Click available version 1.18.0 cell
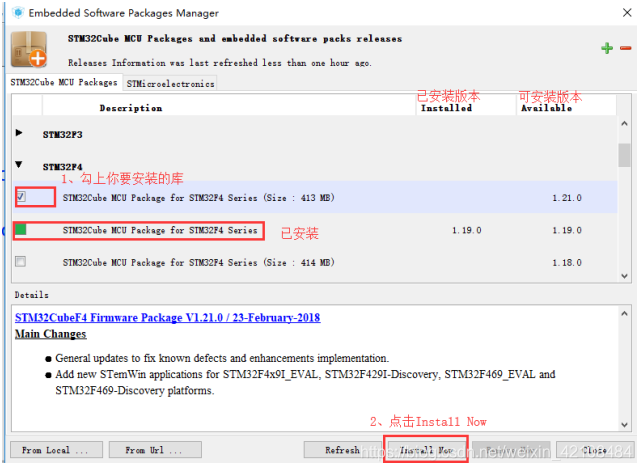The image size is (642, 471). [x=567, y=263]
